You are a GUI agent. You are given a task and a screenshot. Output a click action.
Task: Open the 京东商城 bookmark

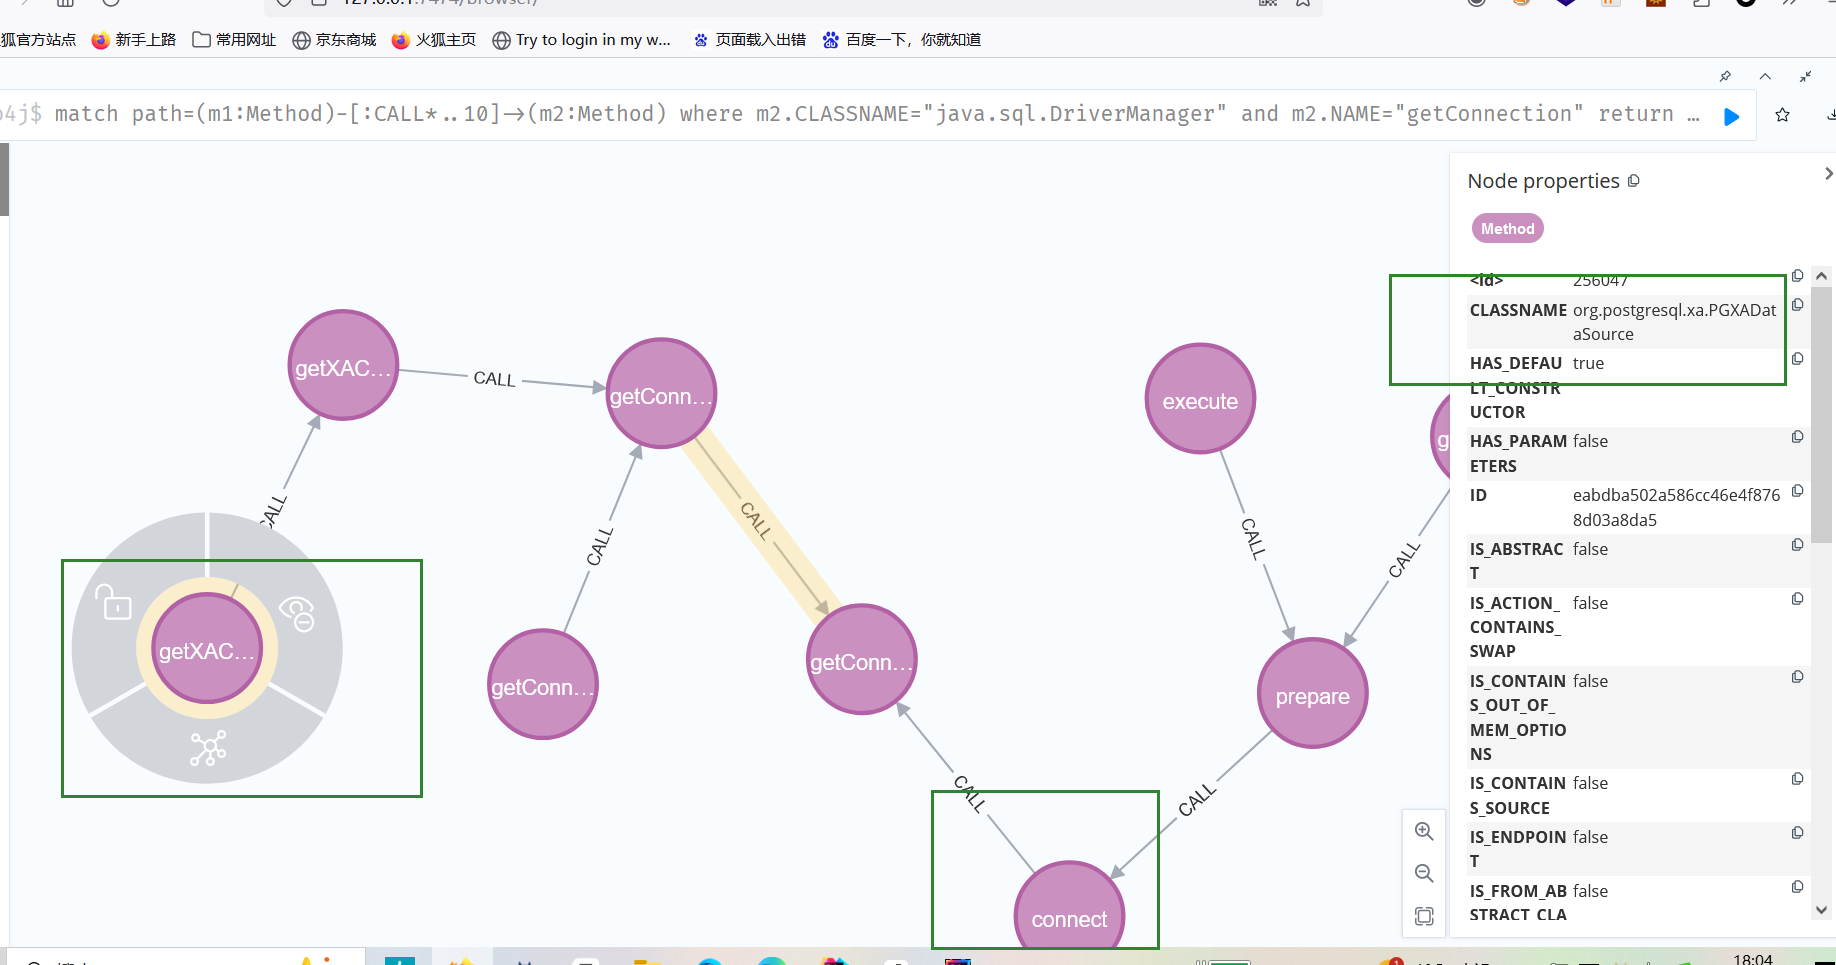click(334, 40)
